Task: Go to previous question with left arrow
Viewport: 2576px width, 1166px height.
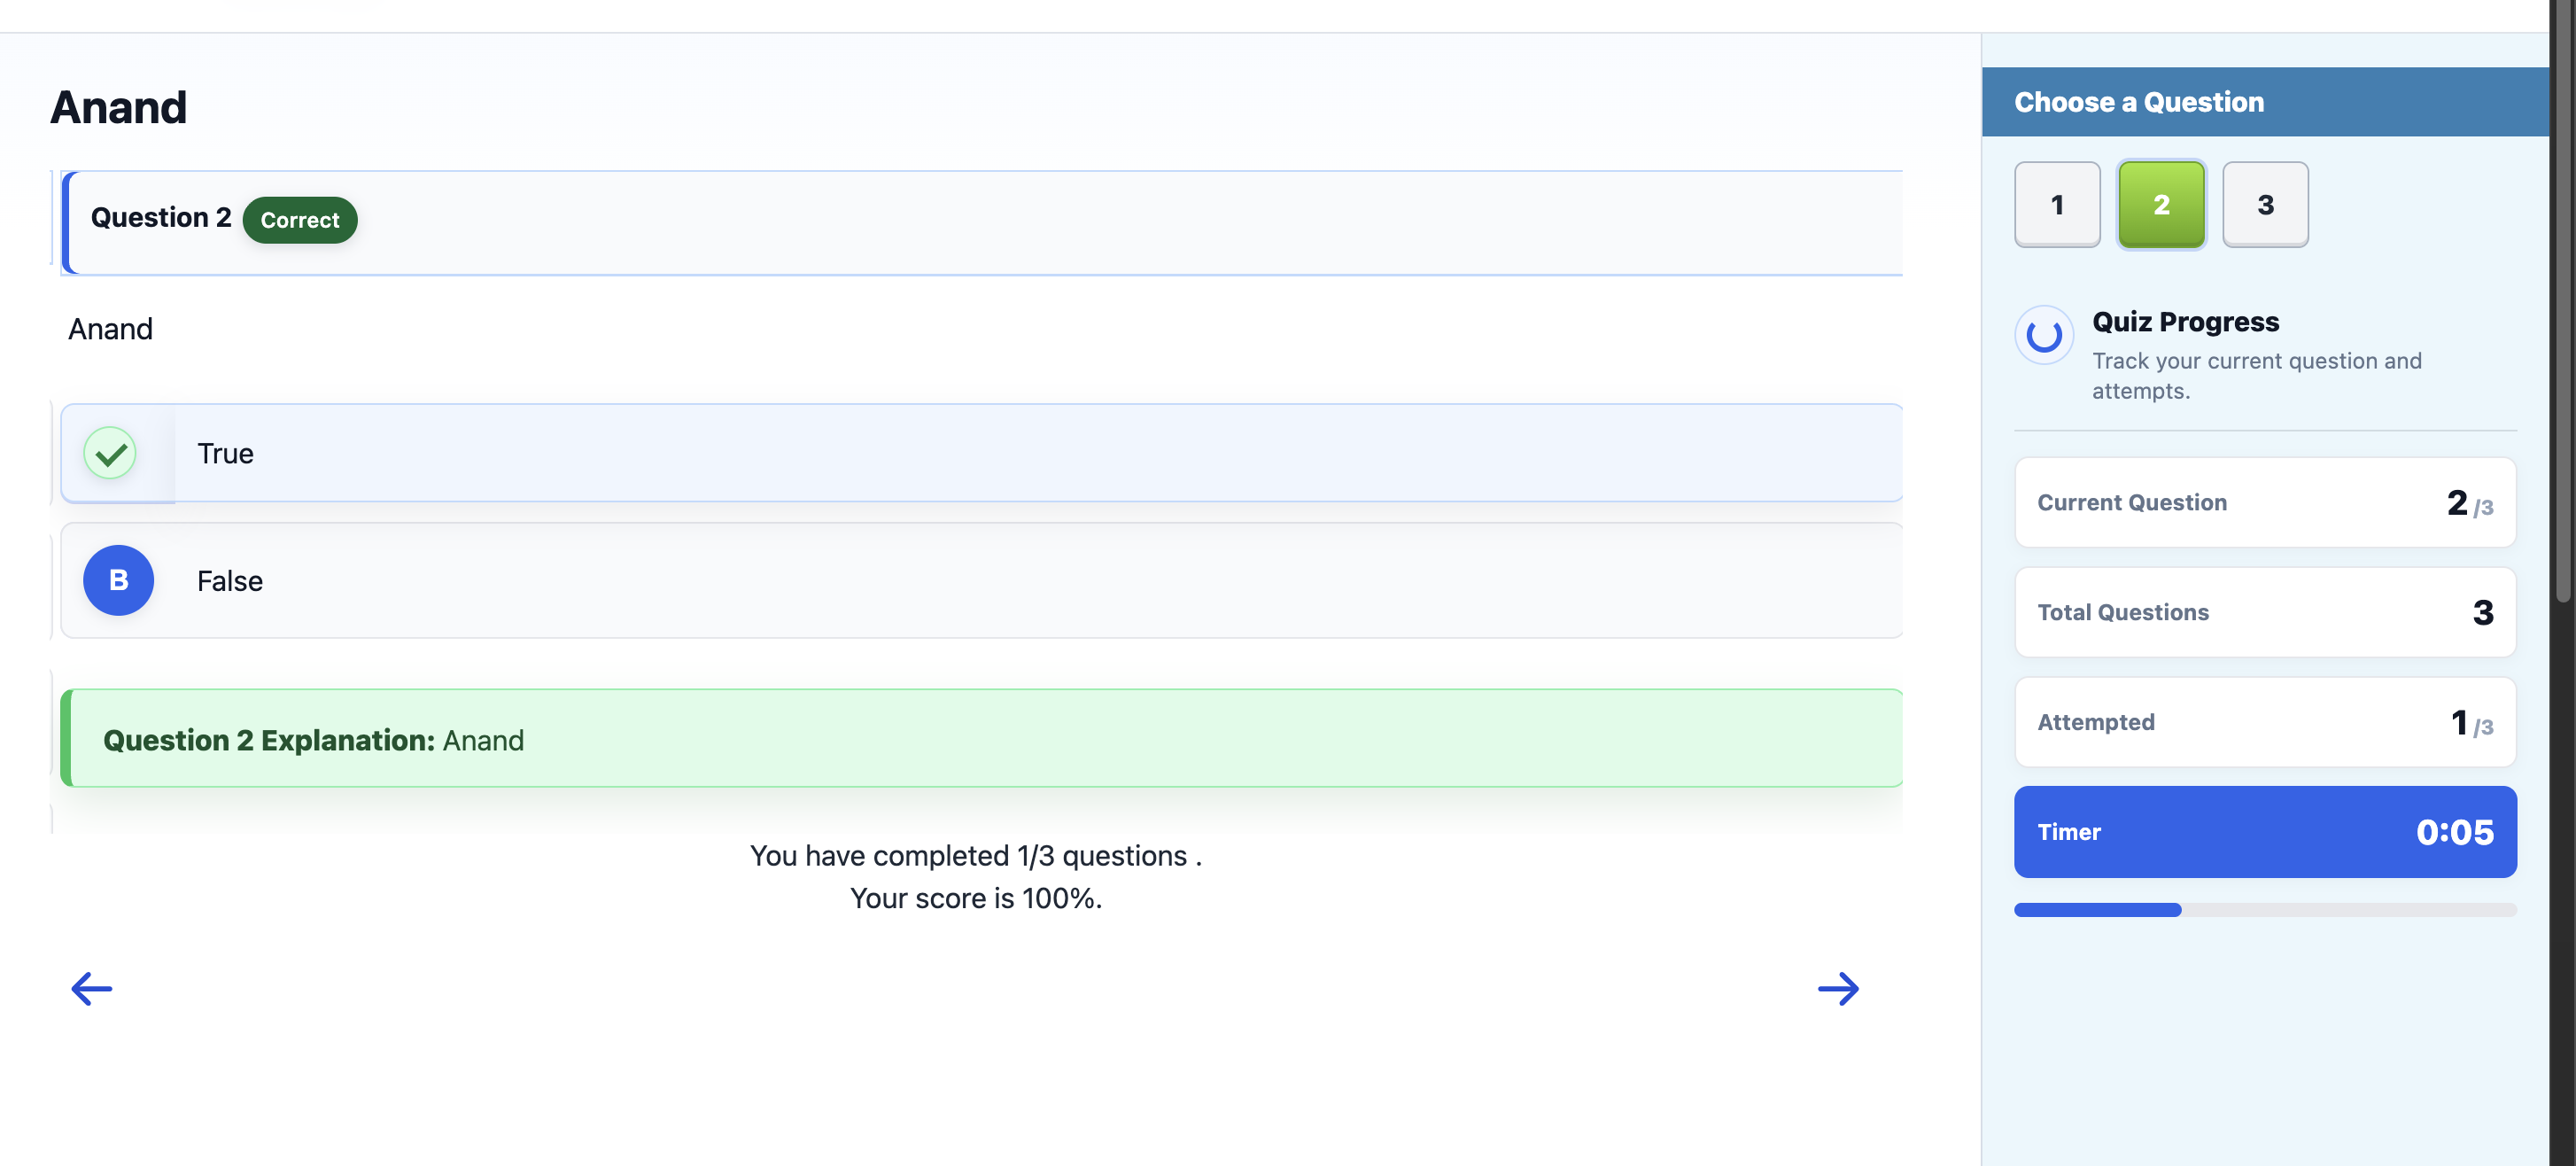Action: [92, 988]
